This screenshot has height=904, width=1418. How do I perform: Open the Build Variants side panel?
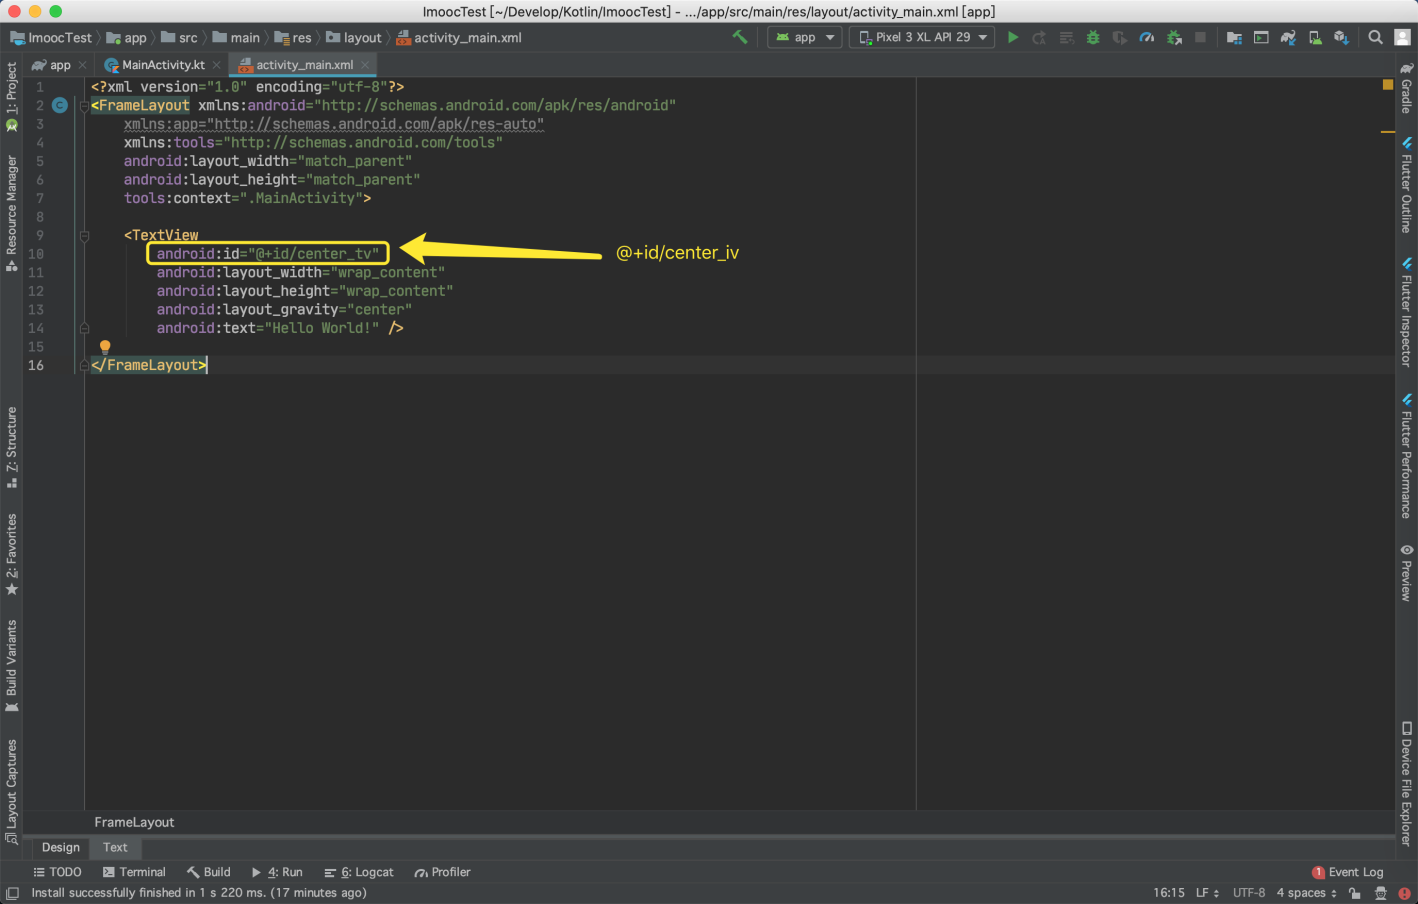tap(12, 666)
